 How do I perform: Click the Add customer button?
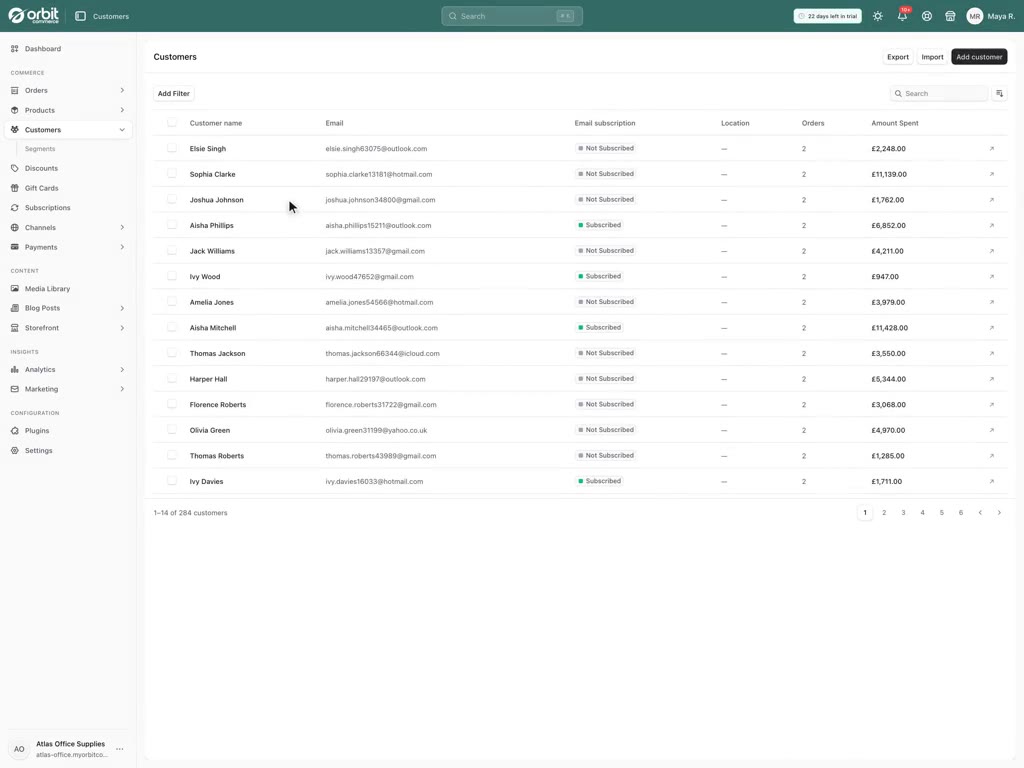(979, 57)
